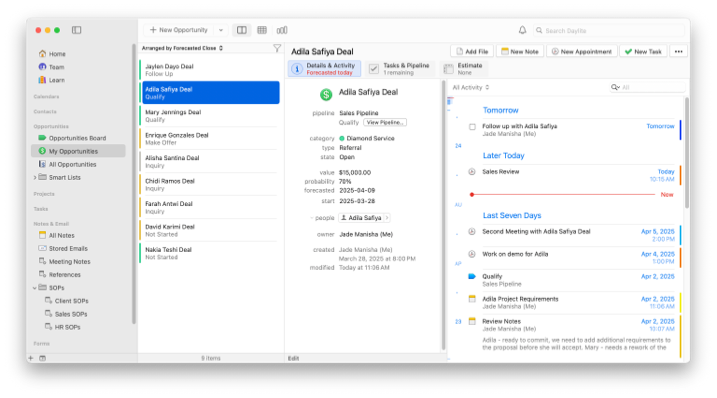Click Add File button
Image resolution: width=717 pixels, height=398 pixels.
click(472, 52)
